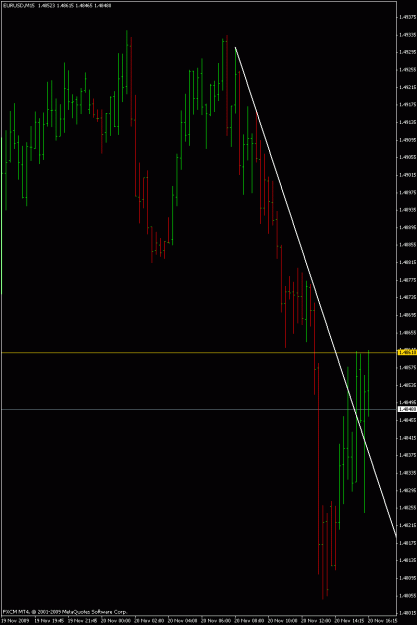
Task: Click the 1.48055 price axis label
Action: (407, 596)
